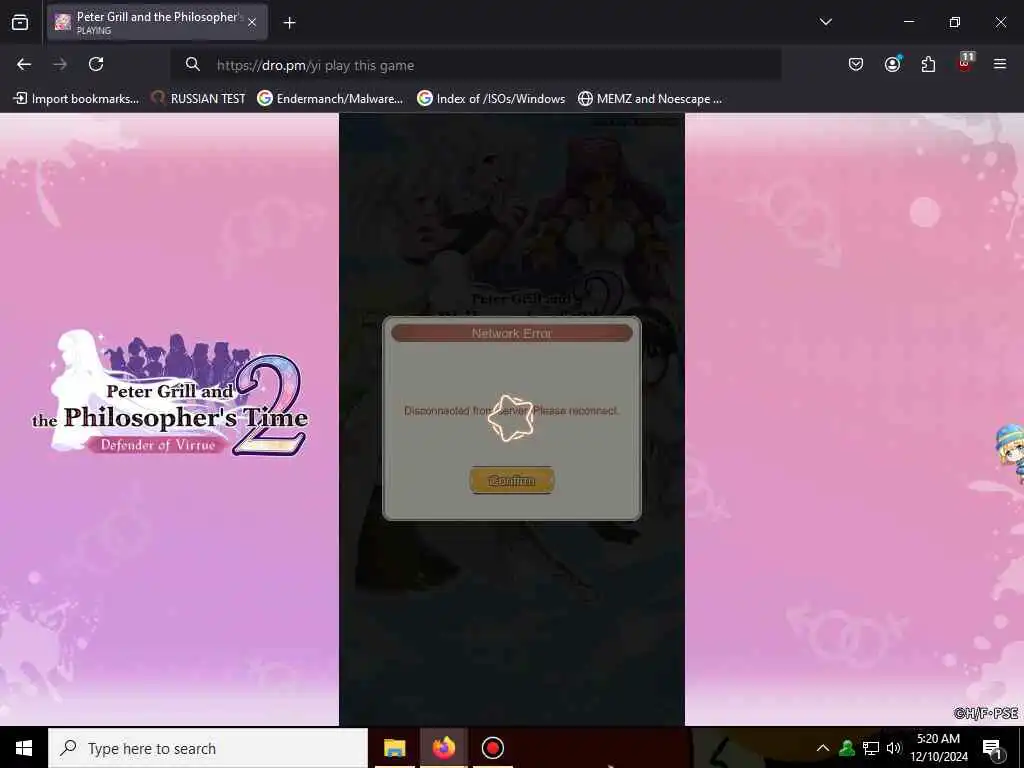This screenshot has width=1024, height=768.
Task: Select the Peter Grill and the Philosopher's tab
Action: coord(157,22)
